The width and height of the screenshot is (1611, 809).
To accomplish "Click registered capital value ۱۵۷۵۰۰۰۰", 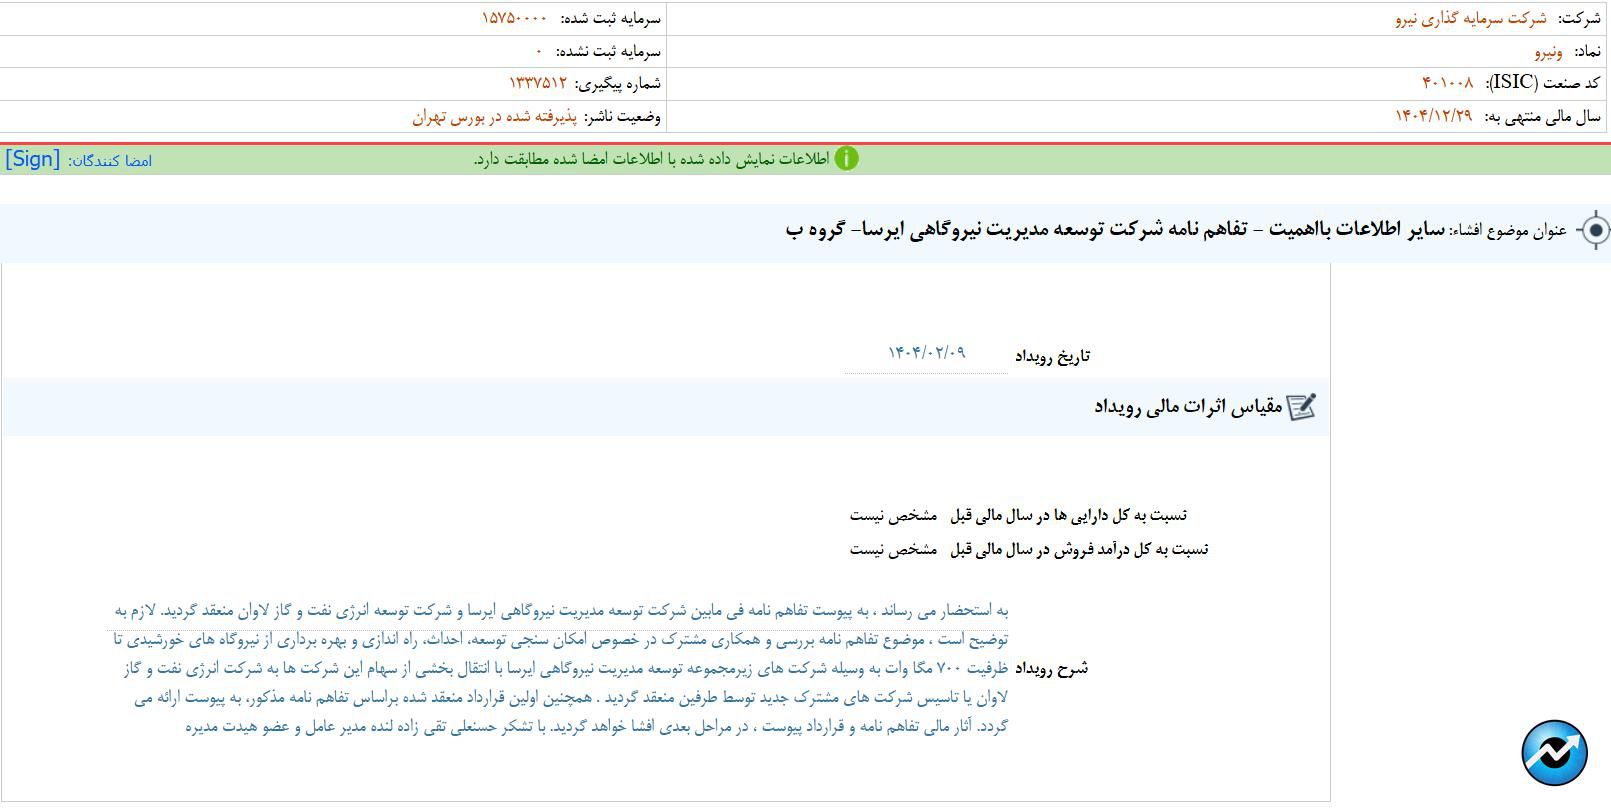I will [514, 18].
